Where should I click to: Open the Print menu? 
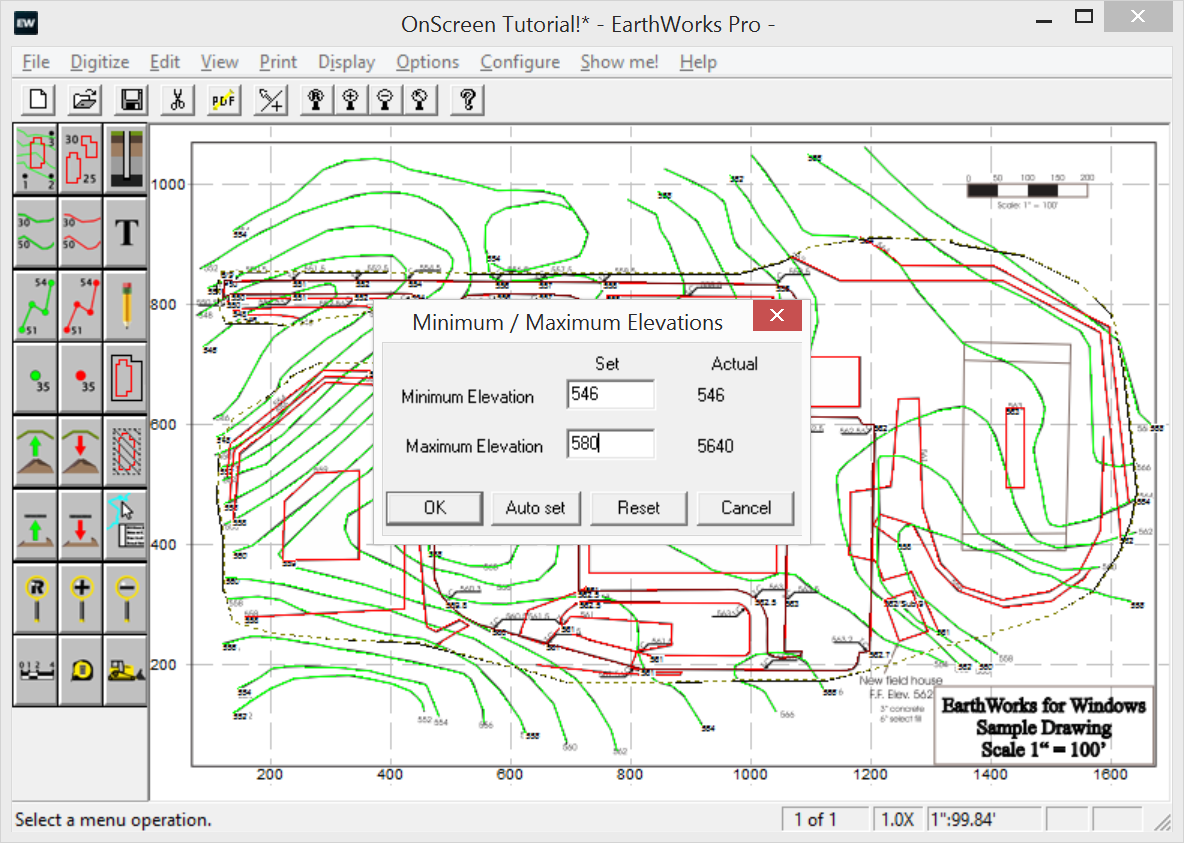pyautogui.click(x=279, y=62)
